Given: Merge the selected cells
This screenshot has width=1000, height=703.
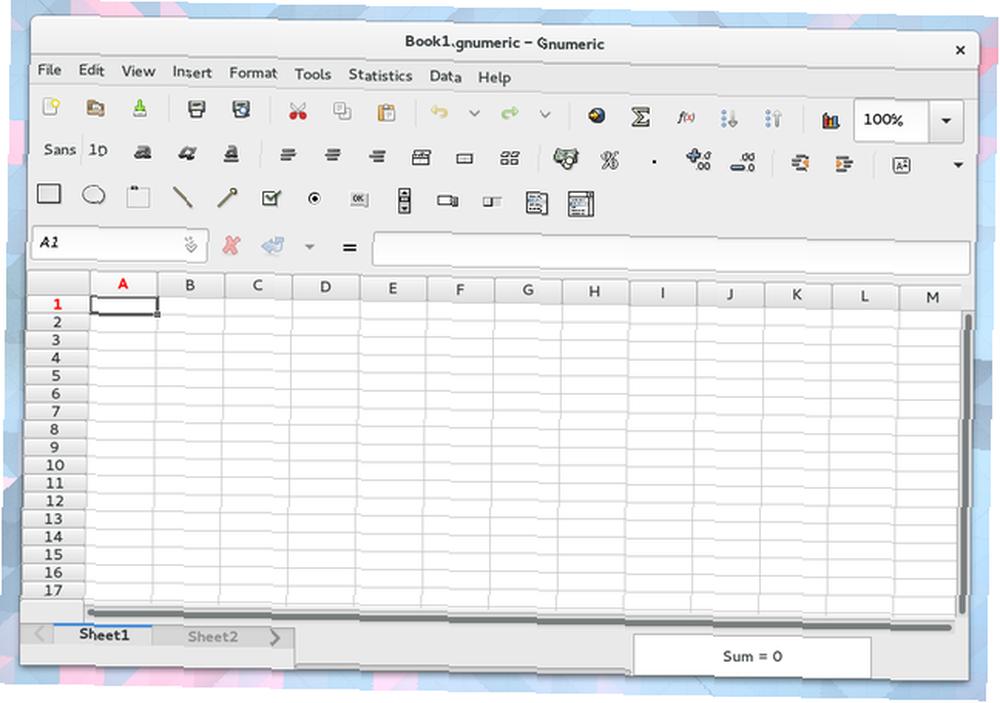Looking at the screenshot, I should (x=465, y=158).
